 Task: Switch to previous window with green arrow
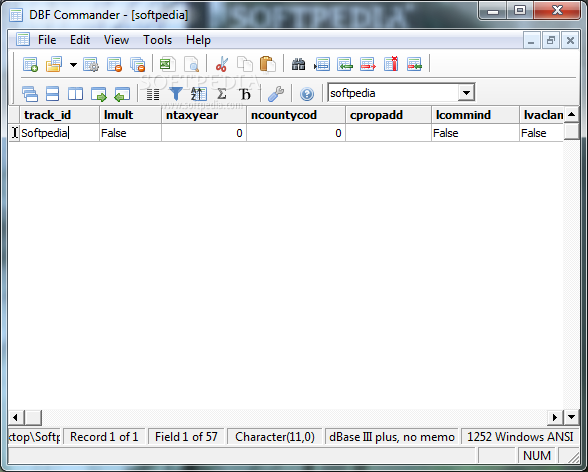click(122, 94)
